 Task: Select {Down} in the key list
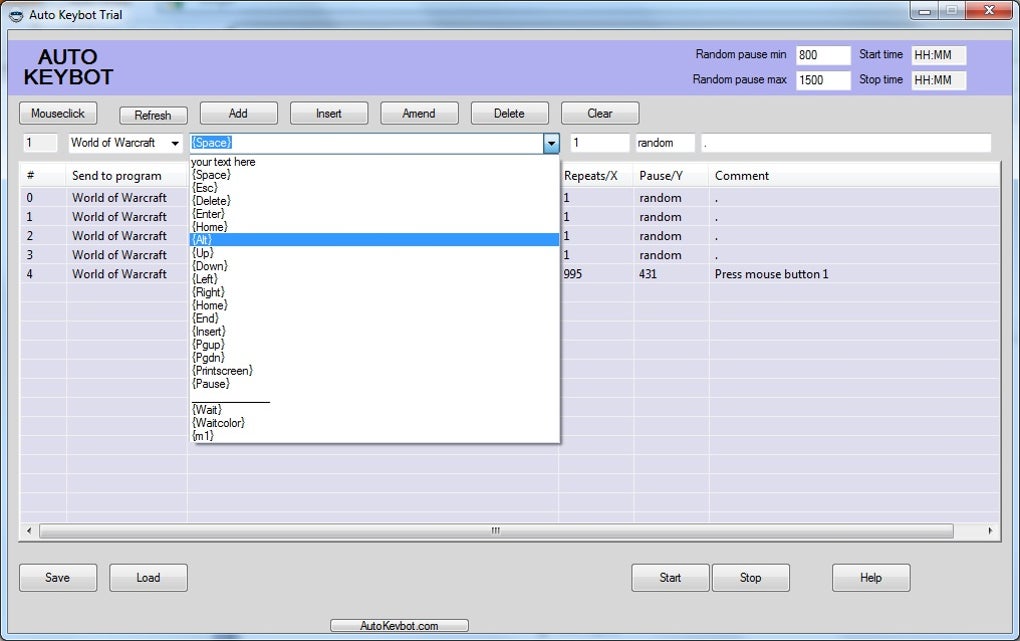click(375, 266)
